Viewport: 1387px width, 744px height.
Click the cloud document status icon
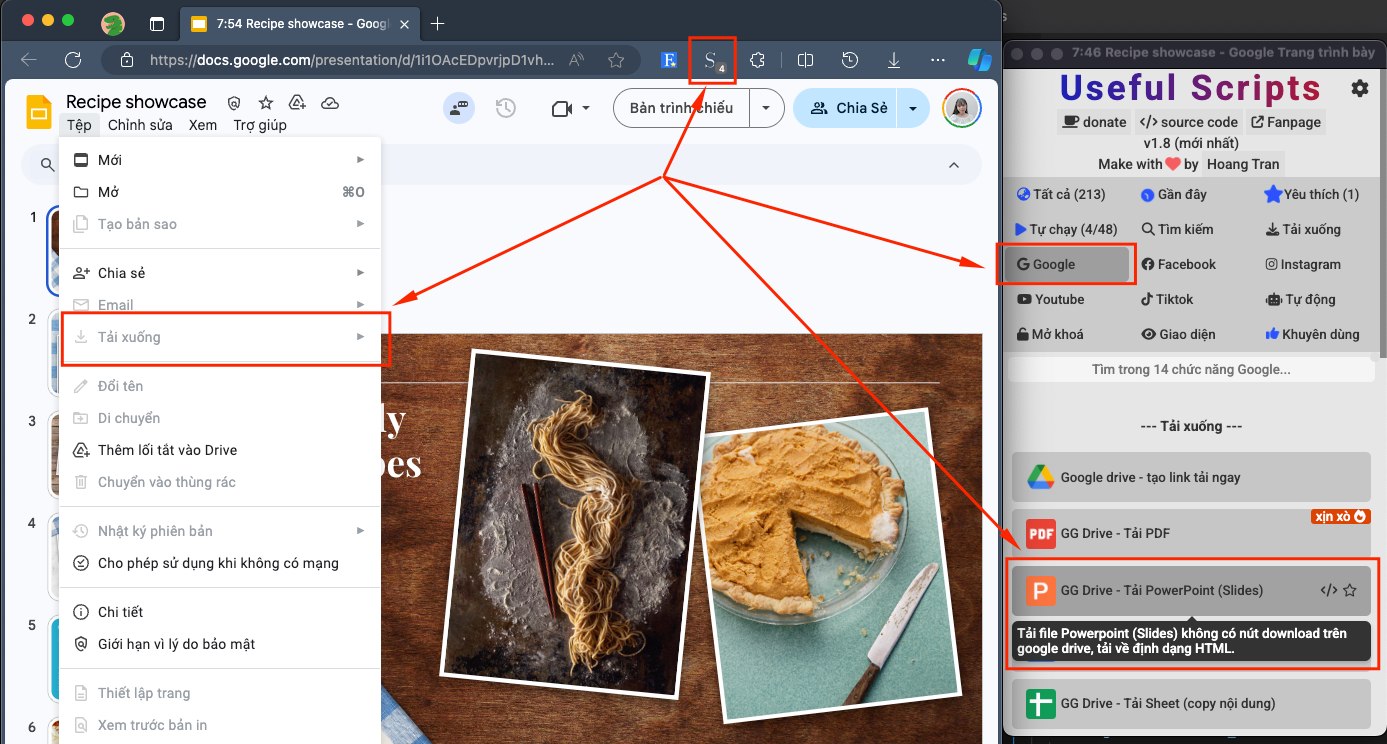[329, 102]
